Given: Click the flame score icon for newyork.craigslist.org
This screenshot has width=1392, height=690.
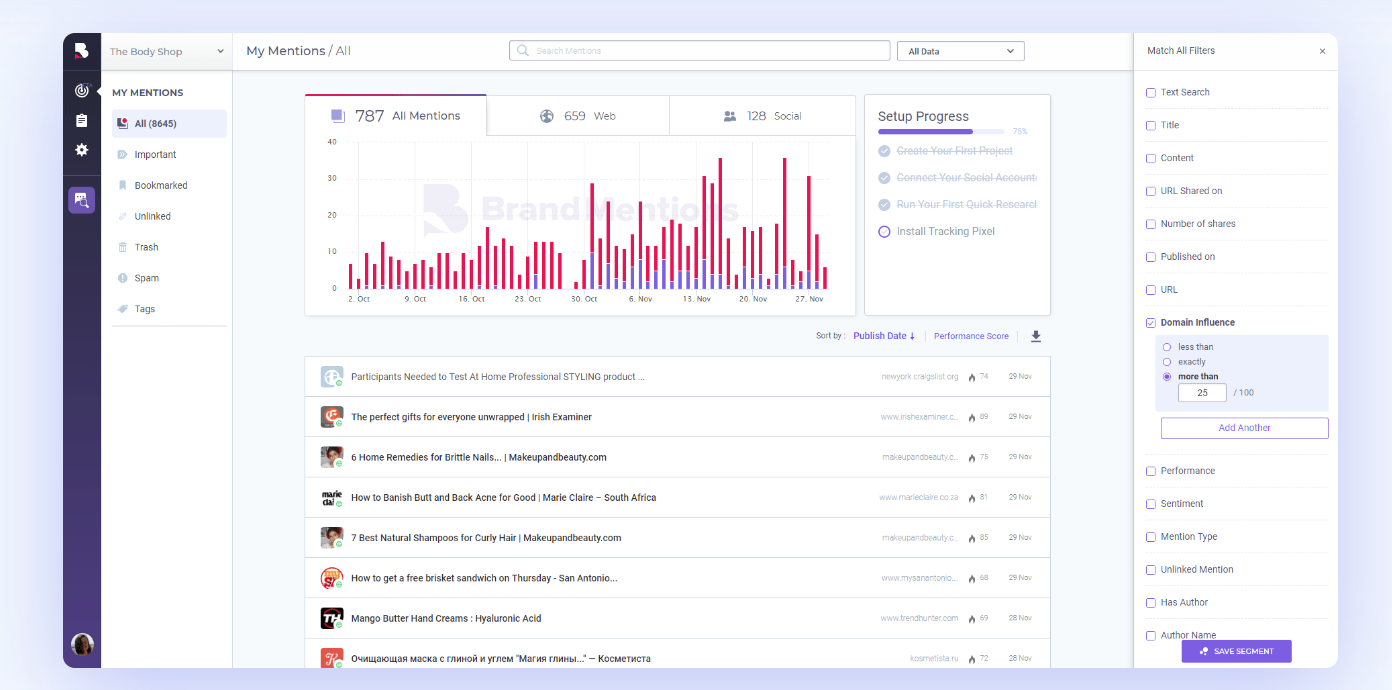Looking at the screenshot, I should click(x=971, y=377).
